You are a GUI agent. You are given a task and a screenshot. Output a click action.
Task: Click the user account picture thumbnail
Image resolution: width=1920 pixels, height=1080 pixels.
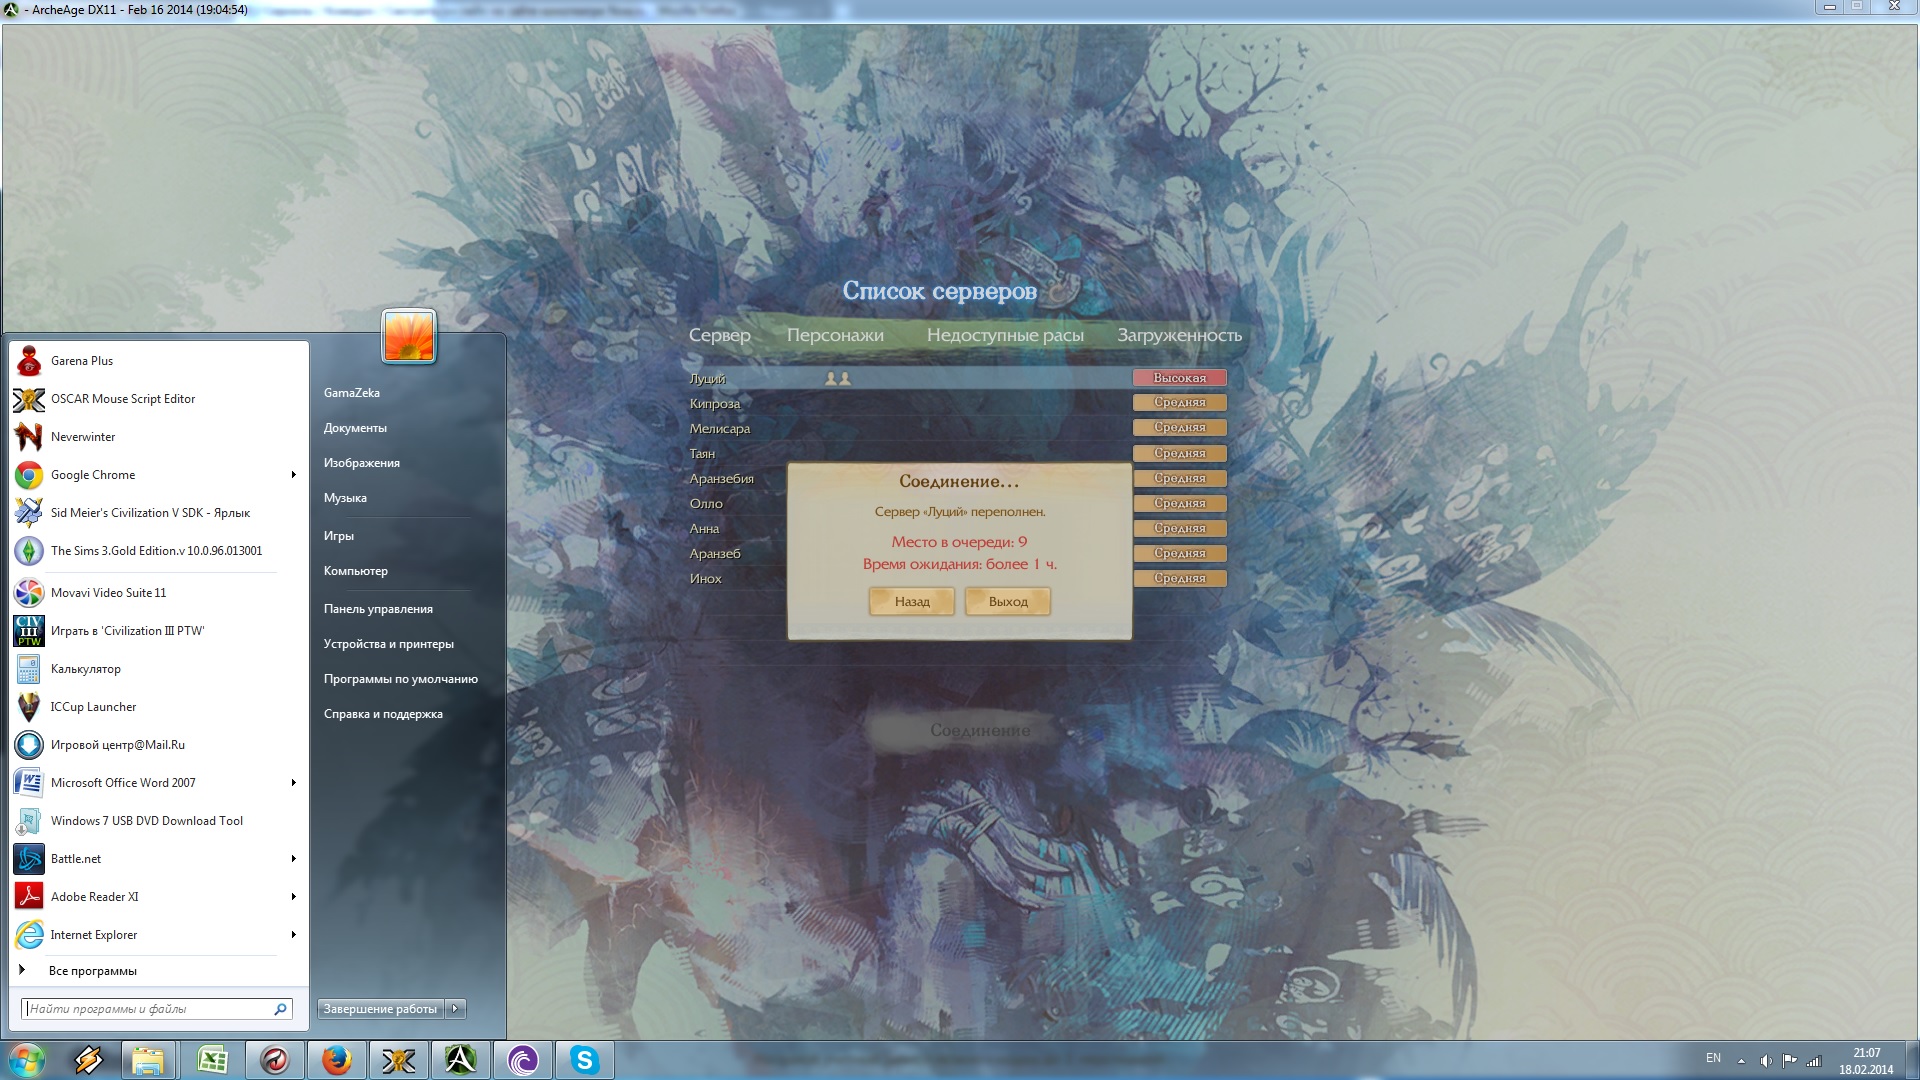coord(408,336)
